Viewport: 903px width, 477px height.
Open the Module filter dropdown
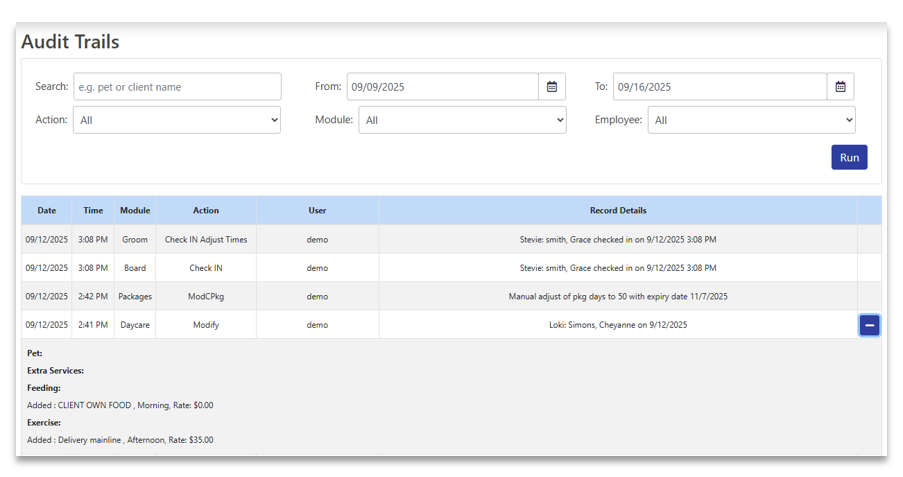tap(462, 120)
